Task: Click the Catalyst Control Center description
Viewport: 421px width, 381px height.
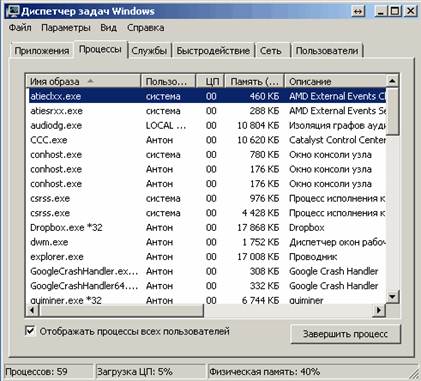Action: pos(337,140)
